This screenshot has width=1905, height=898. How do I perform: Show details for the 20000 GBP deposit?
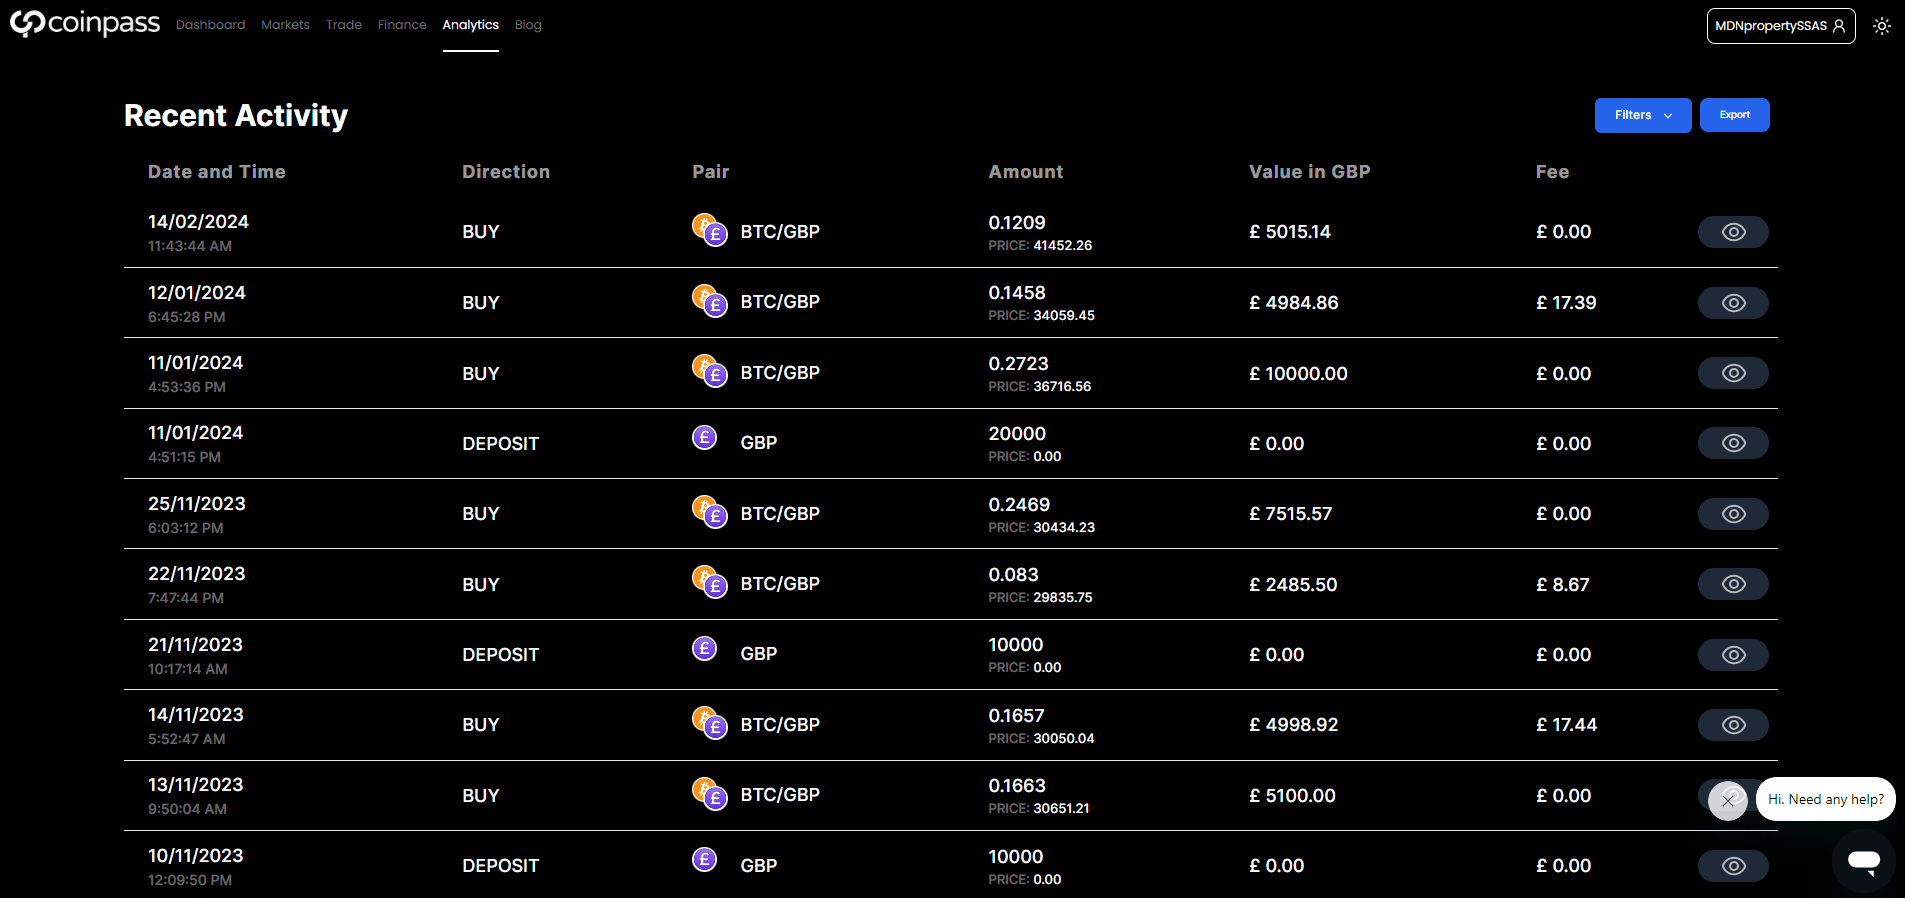point(1733,443)
